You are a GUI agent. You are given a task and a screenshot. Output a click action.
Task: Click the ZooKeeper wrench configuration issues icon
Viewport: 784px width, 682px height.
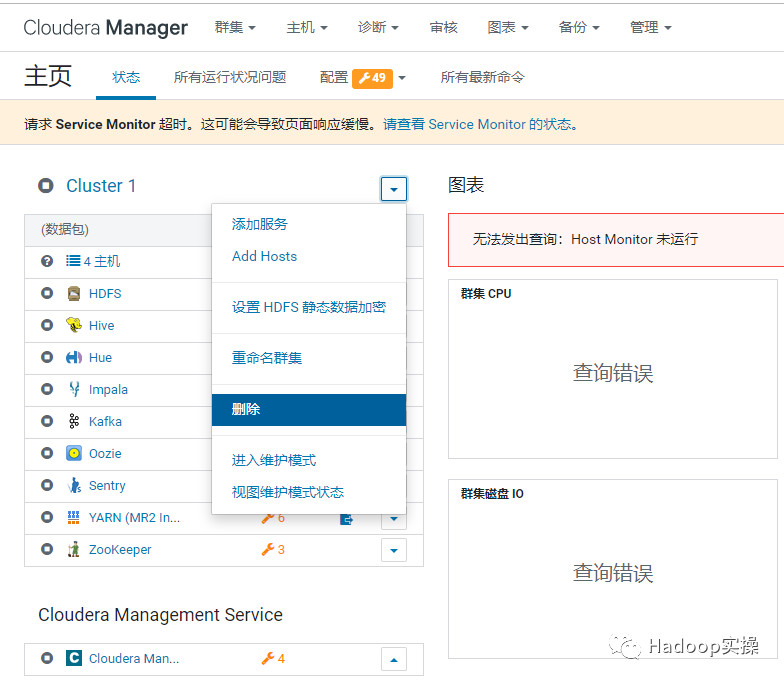[x=268, y=549]
